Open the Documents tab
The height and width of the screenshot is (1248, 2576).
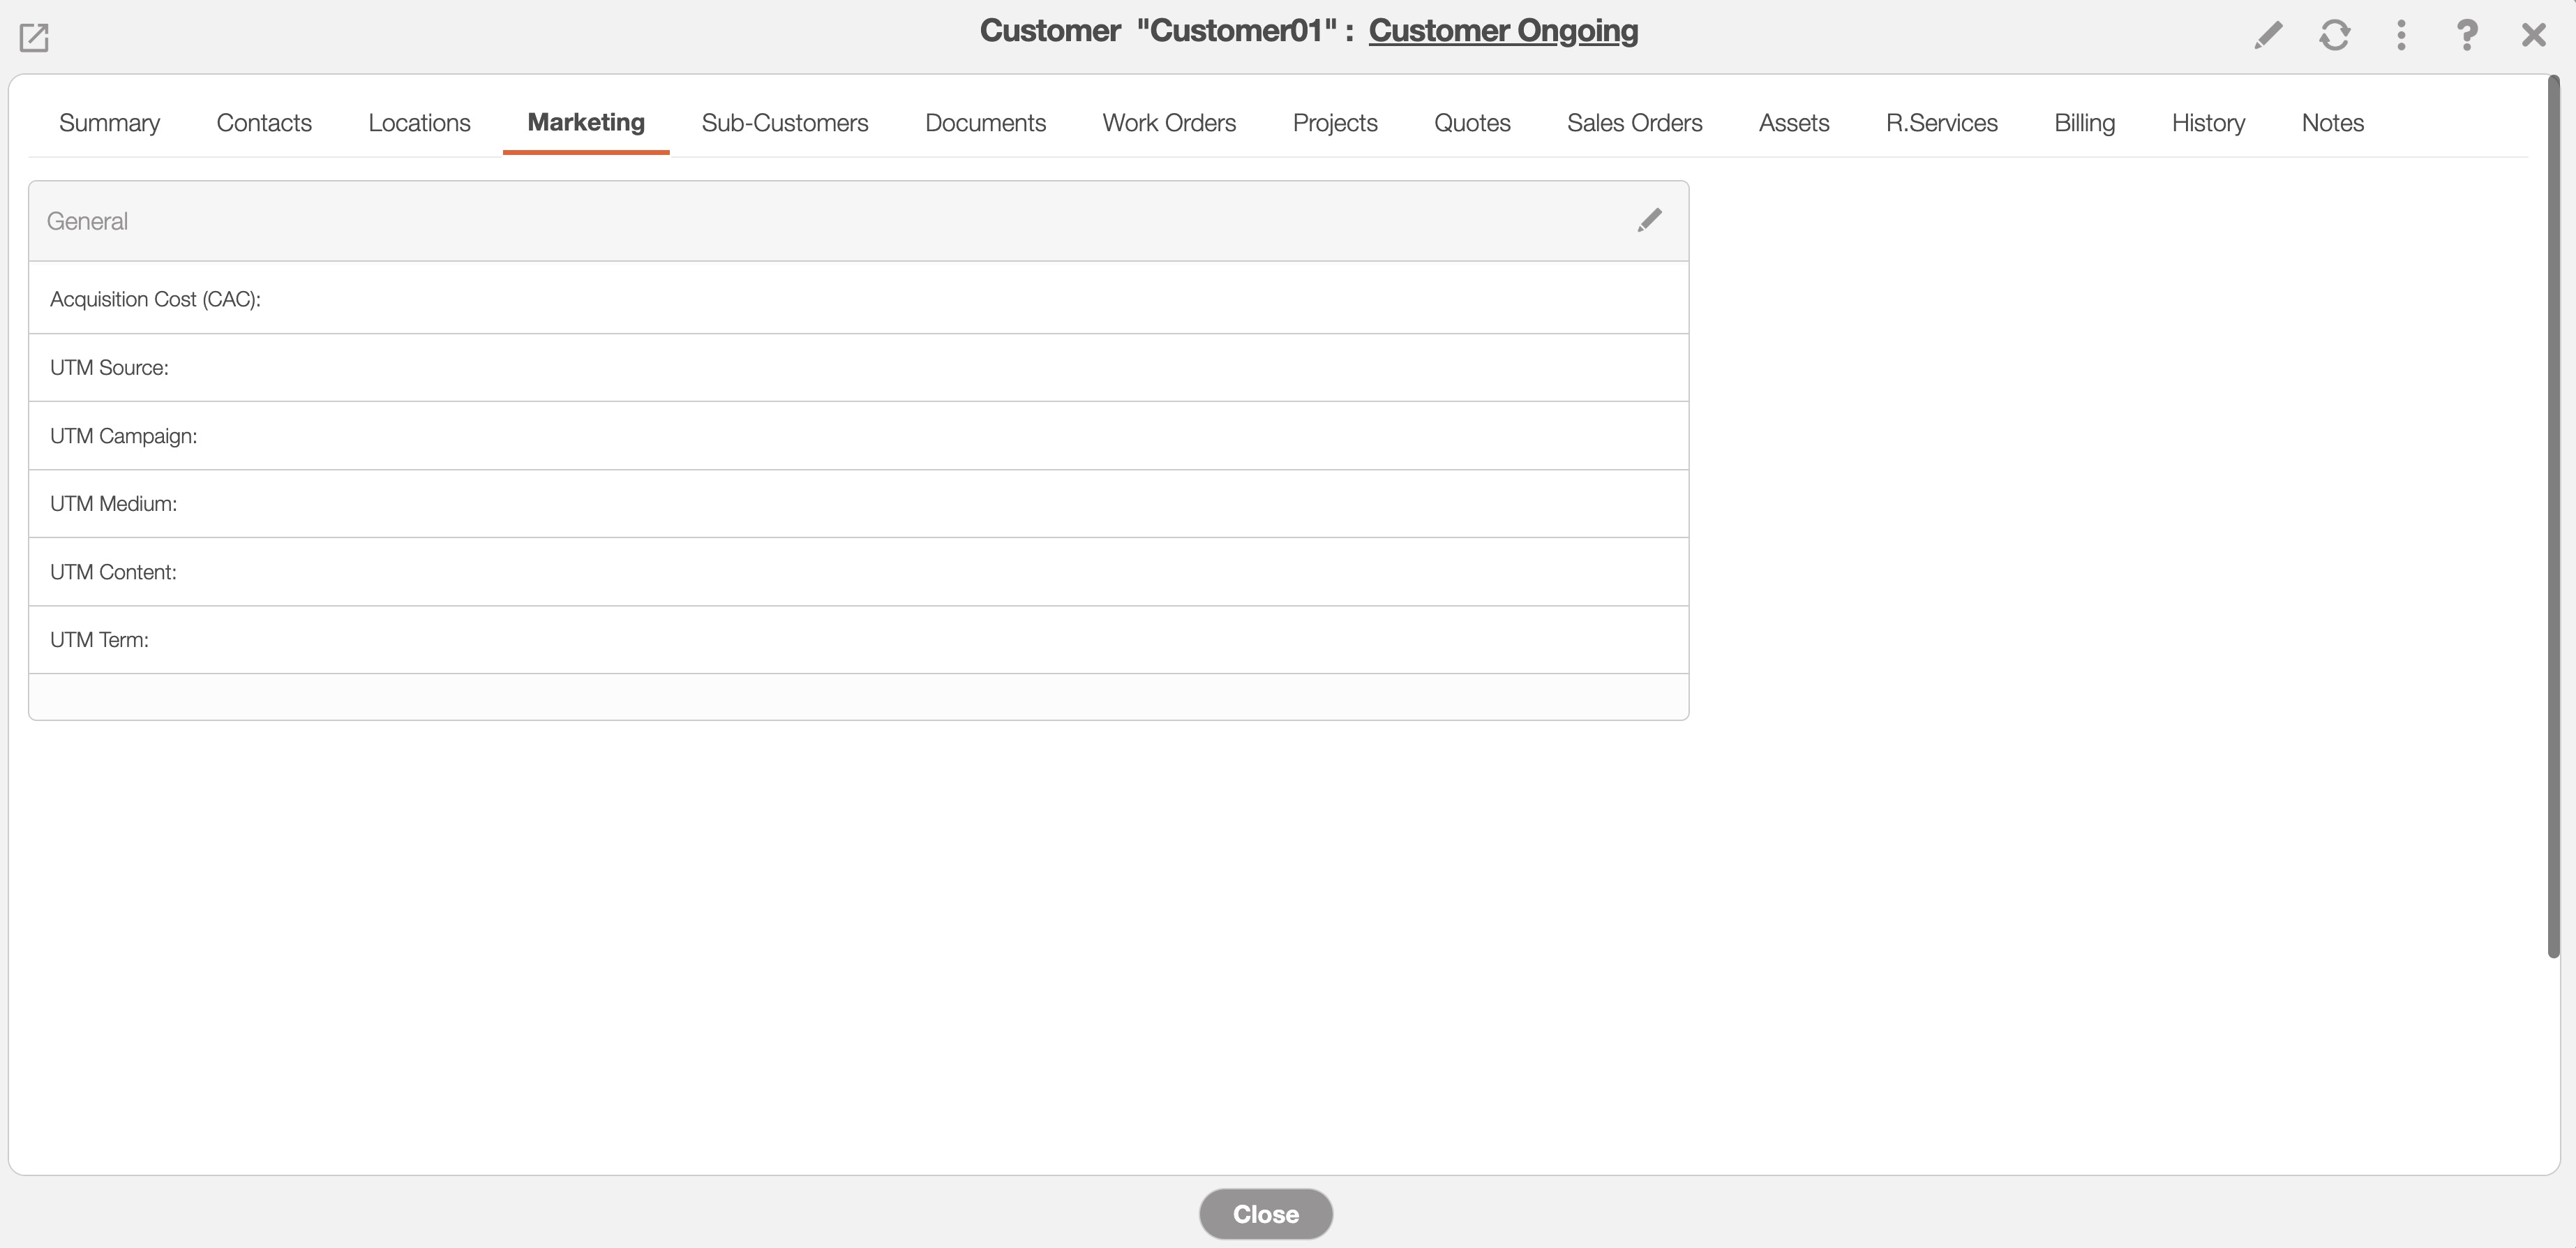click(x=985, y=123)
